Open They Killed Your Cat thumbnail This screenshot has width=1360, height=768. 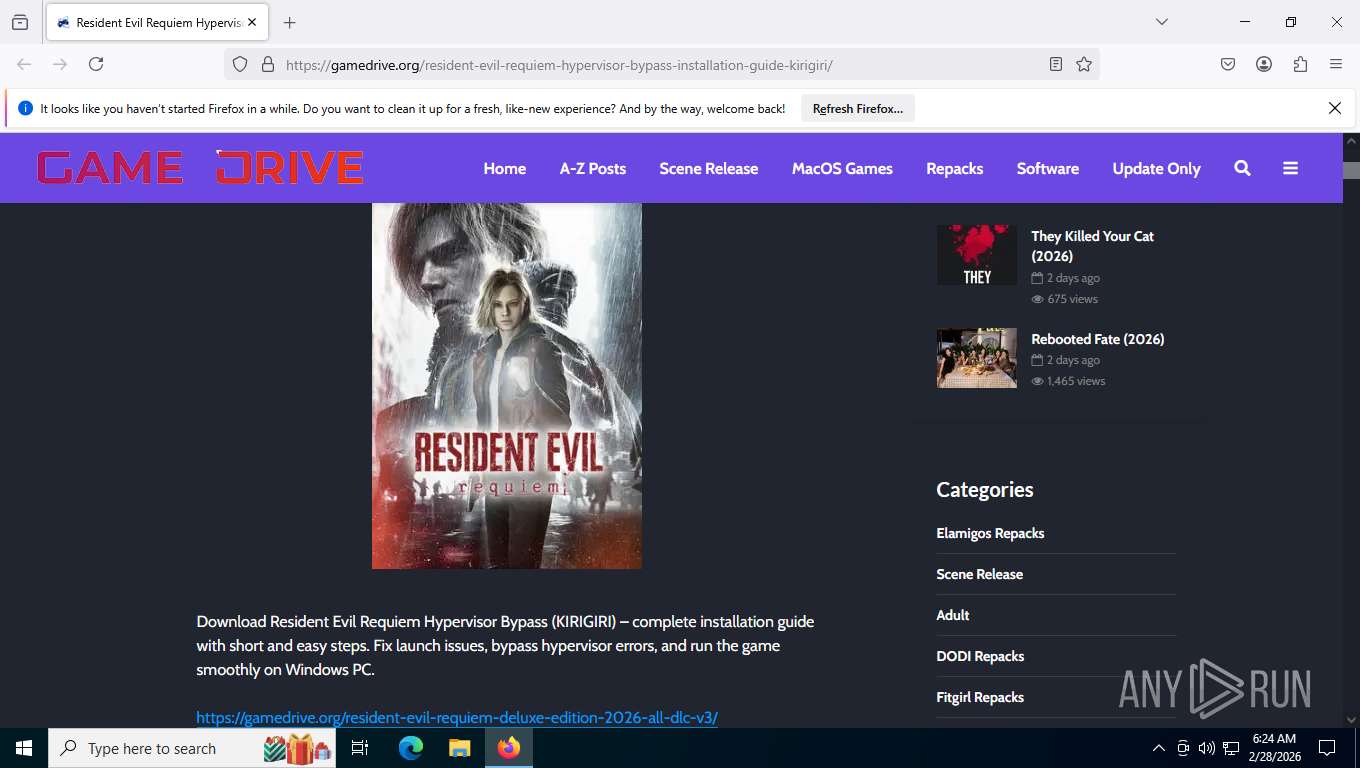pyautogui.click(x=977, y=255)
